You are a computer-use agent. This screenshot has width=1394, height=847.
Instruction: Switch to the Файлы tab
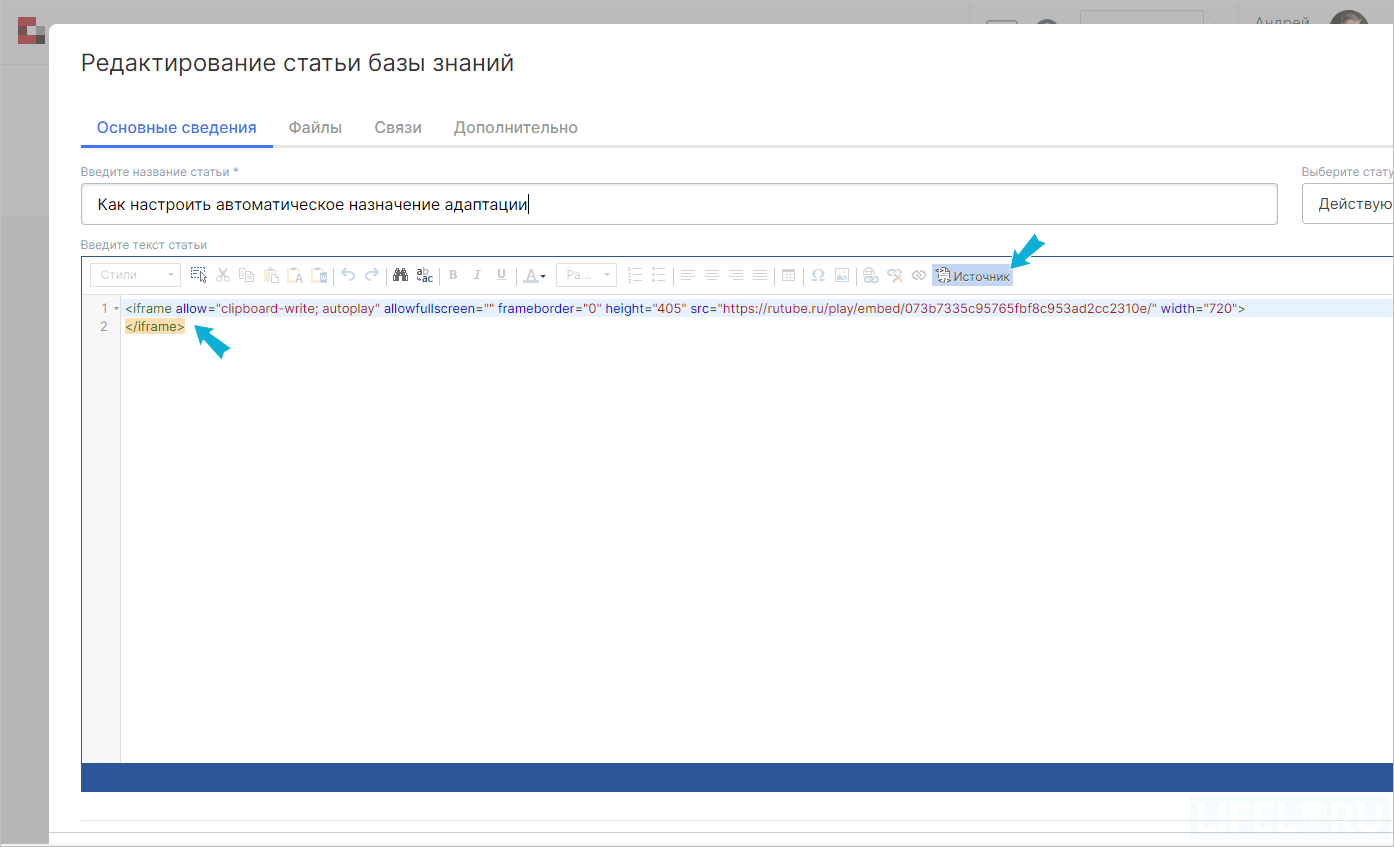pos(314,127)
